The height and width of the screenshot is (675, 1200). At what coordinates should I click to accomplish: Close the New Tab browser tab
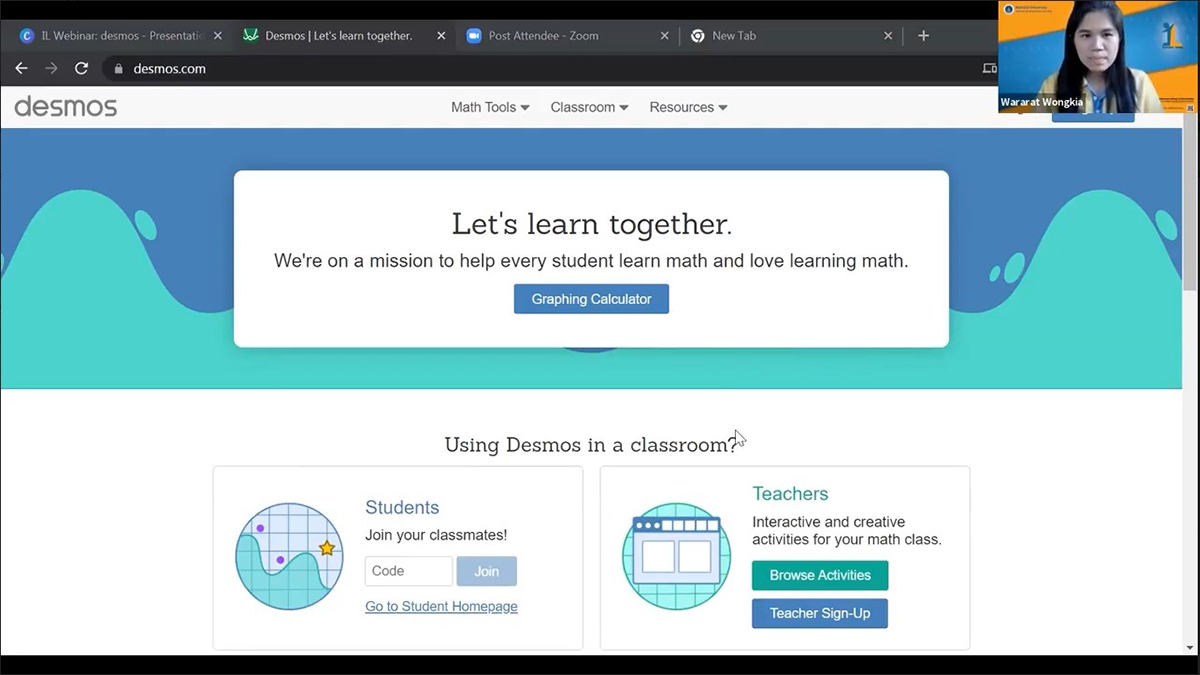click(888, 36)
